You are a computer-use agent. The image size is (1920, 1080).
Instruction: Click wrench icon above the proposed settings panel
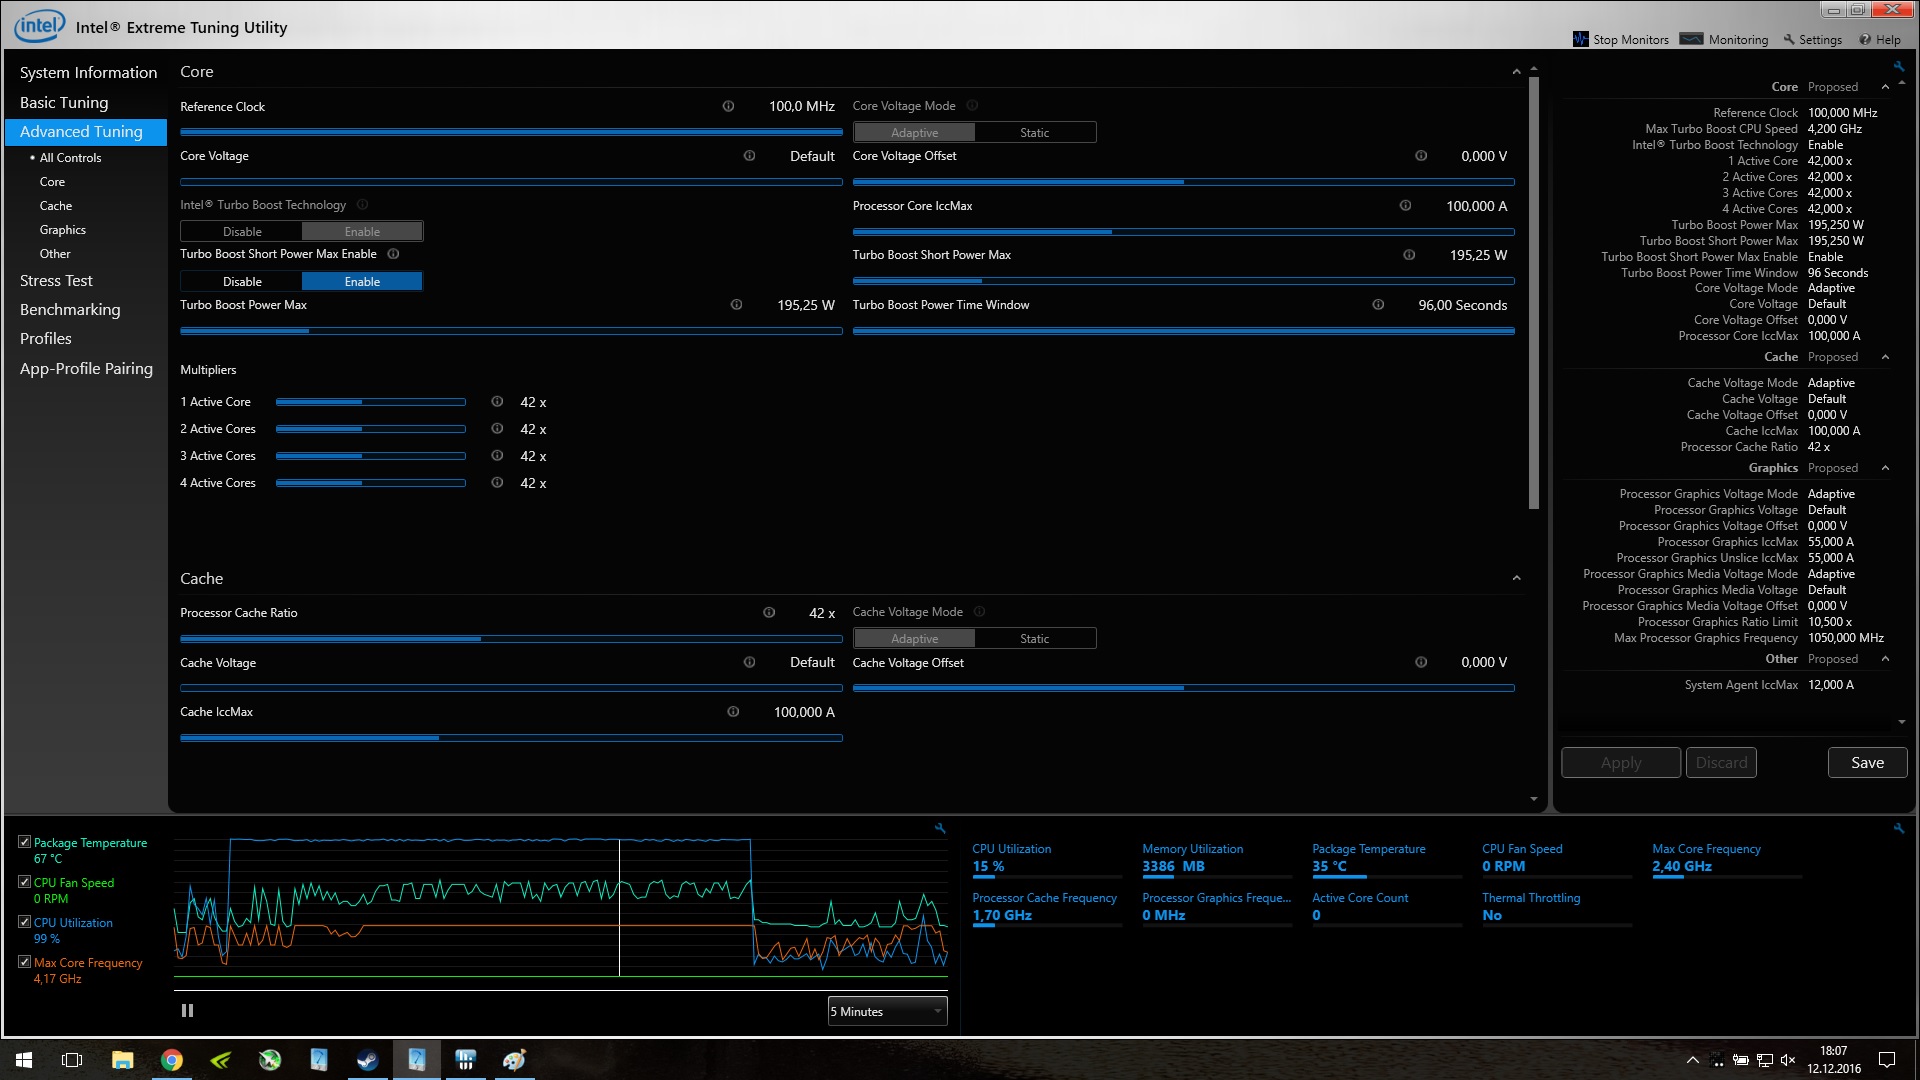(x=1899, y=66)
